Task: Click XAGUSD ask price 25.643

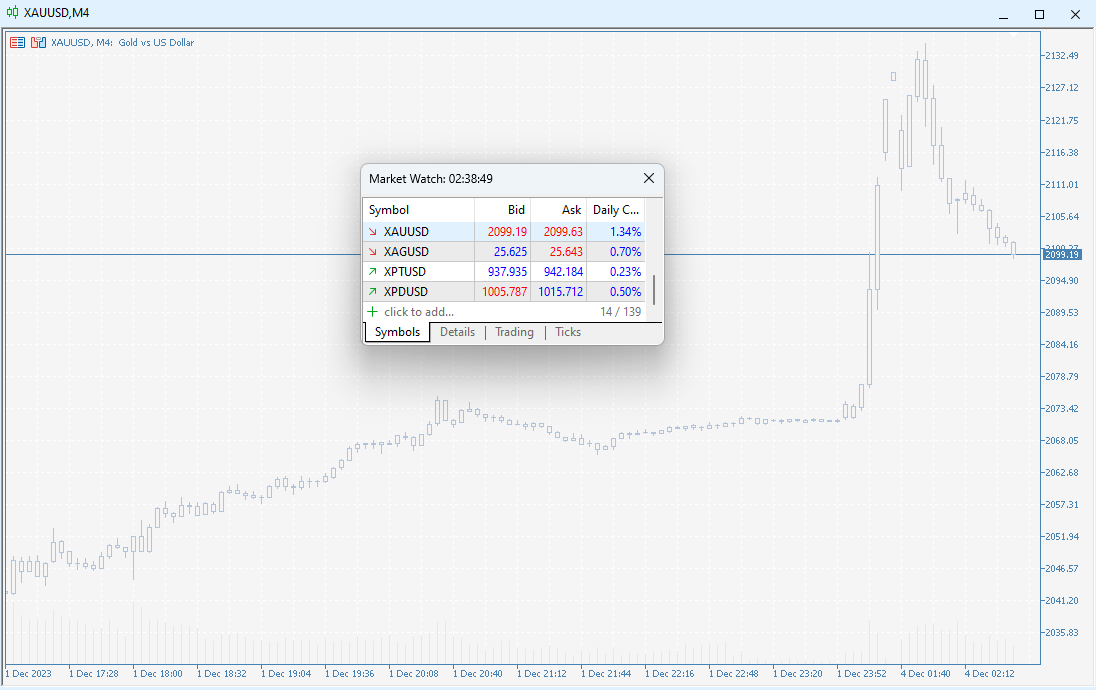Action: point(566,252)
